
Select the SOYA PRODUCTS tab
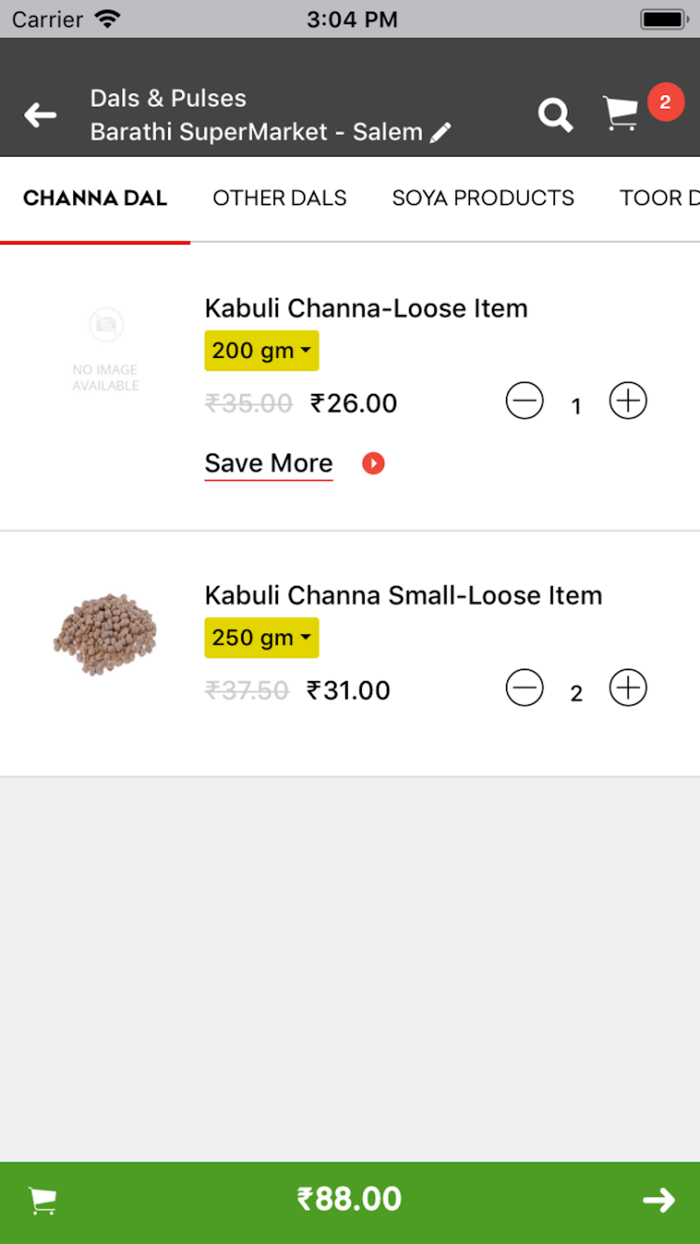(x=483, y=198)
